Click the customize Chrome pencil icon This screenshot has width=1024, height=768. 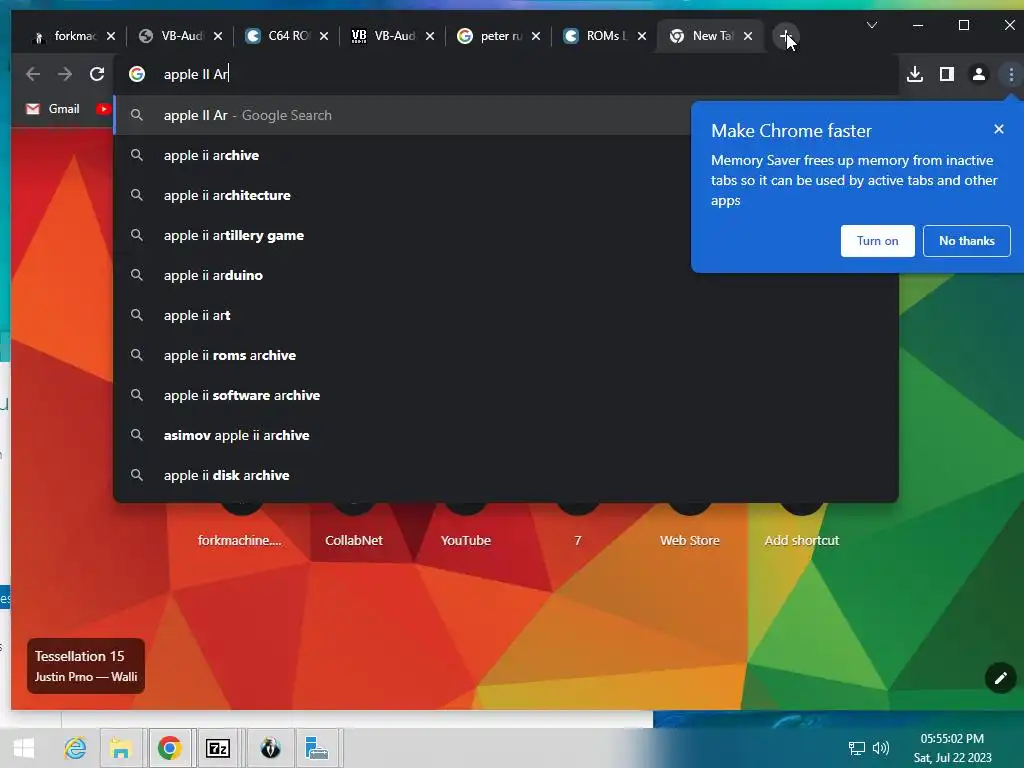coord(1000,679)
